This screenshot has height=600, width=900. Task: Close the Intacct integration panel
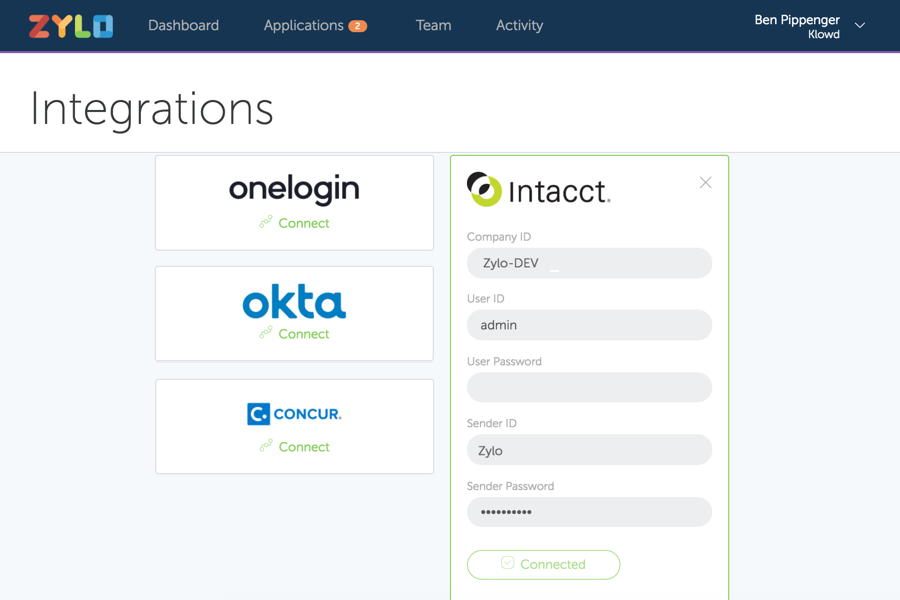705,183
